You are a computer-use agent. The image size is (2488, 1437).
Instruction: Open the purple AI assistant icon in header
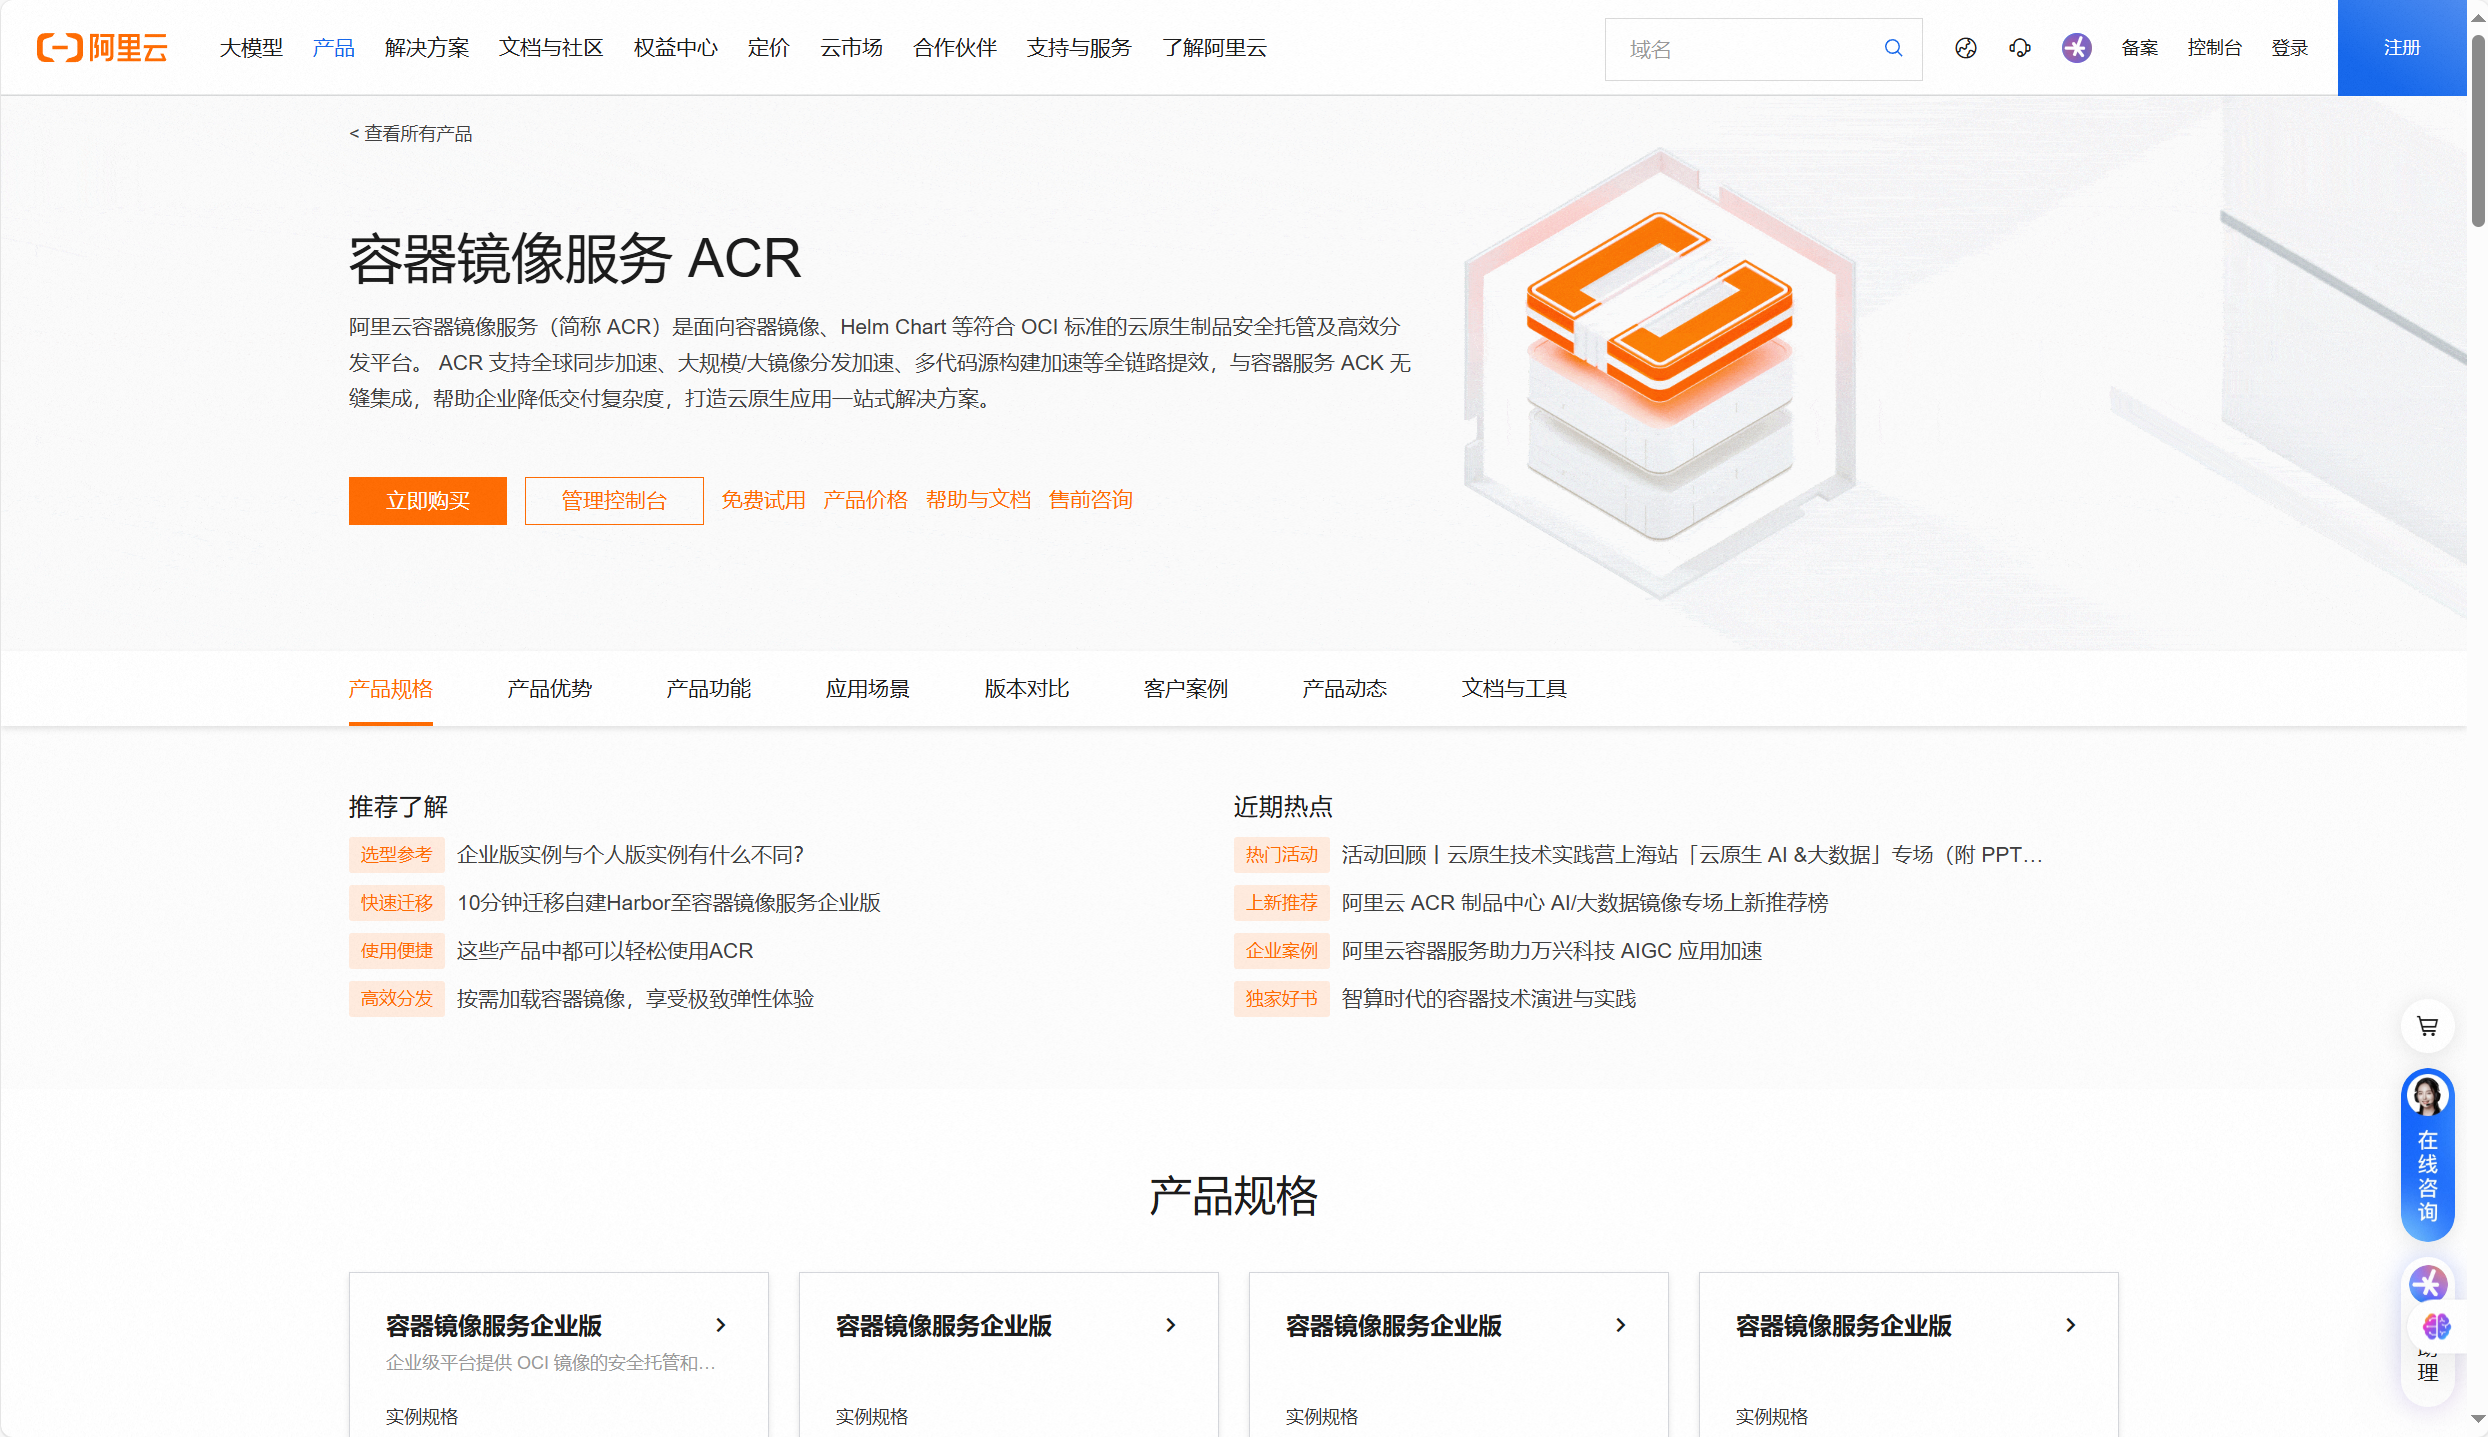pos(2077,48)
